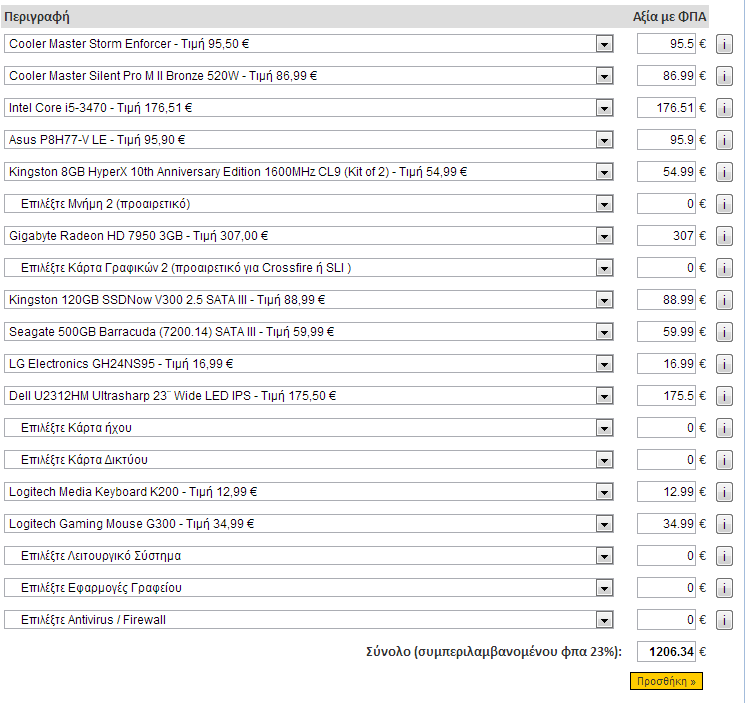745x703 pixels.
Task: Select the 88.99 price field
Action: (x=666, y=300)
